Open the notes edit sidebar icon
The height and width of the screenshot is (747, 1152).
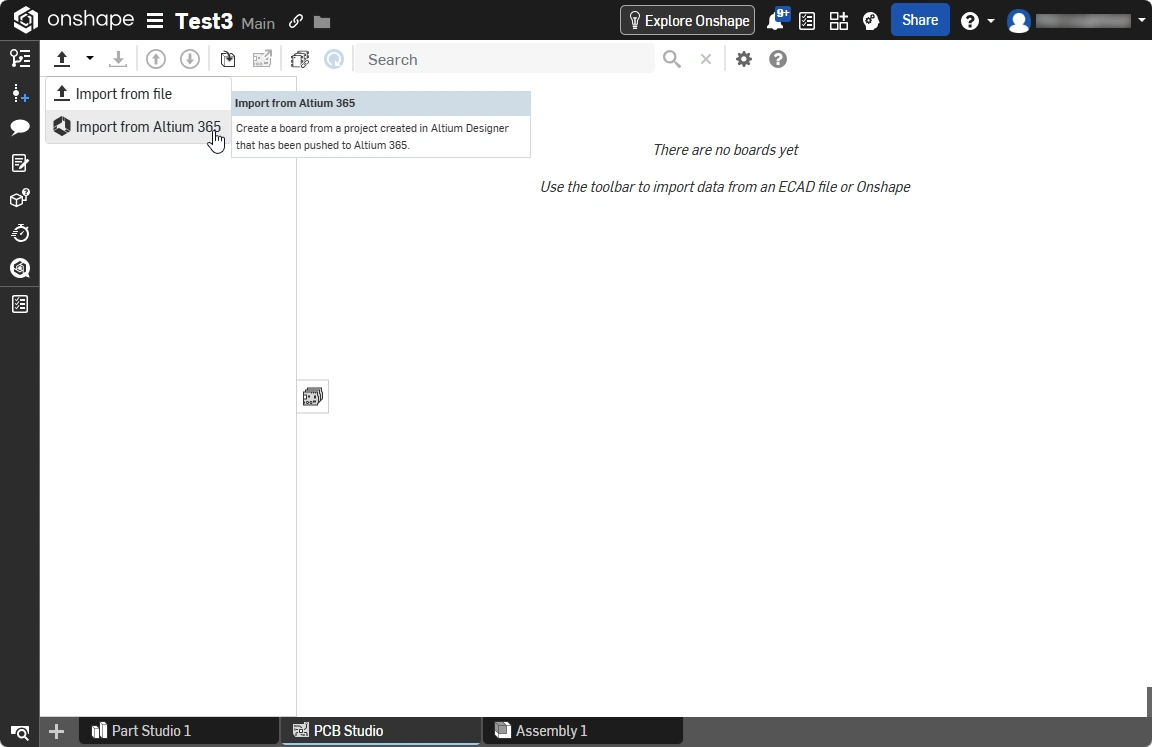(20, 163)
